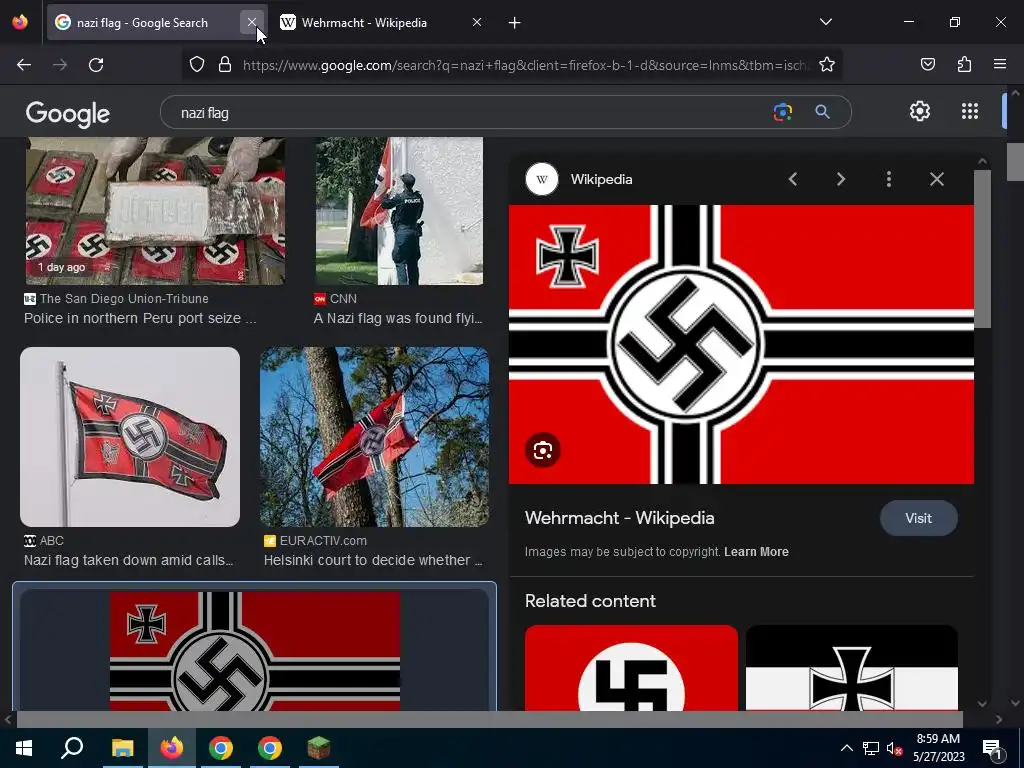Open the Save to Pocket icon
The width and height of the screenshot is (1024, 768).
point(927,64)
